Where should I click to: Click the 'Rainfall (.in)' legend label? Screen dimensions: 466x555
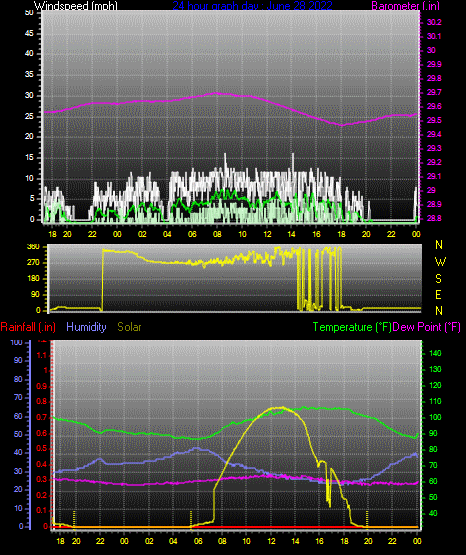(28, 327)
